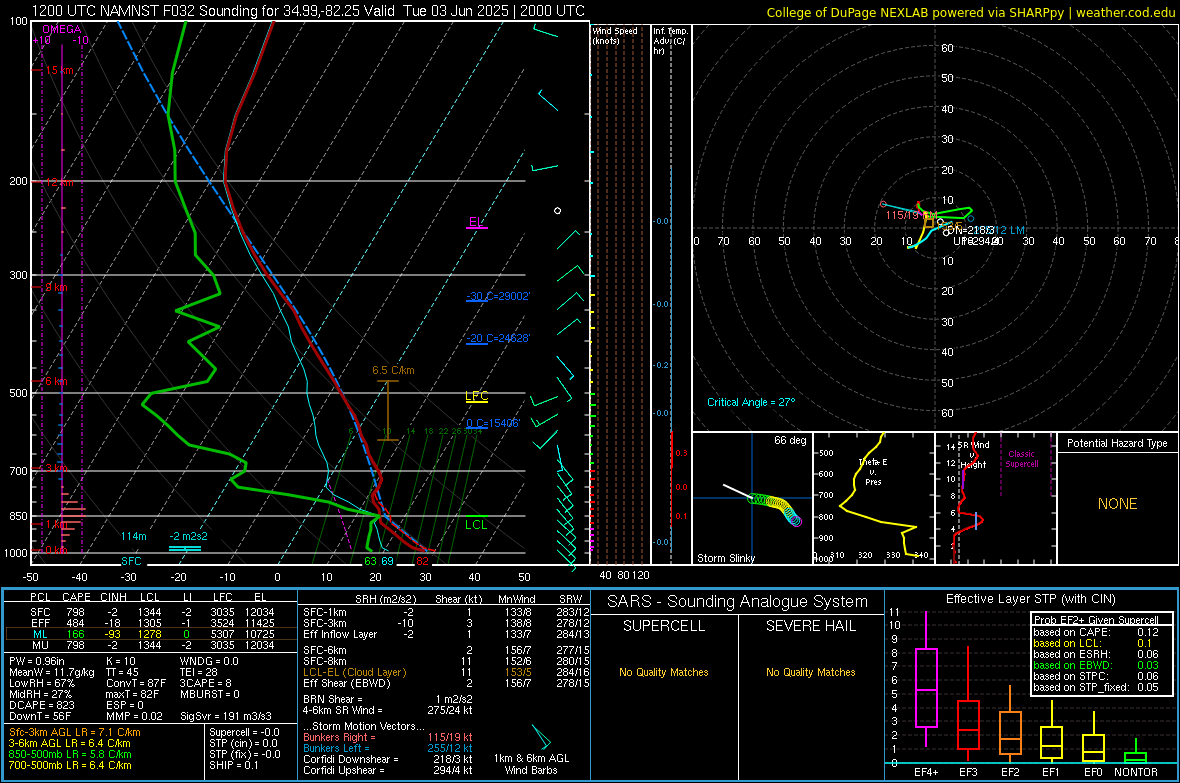This screenshot has height=783, width=1180.
Task: Click the orange 'NONE' hazard type
Action: pyautogui.click(x=1117, y=504)
